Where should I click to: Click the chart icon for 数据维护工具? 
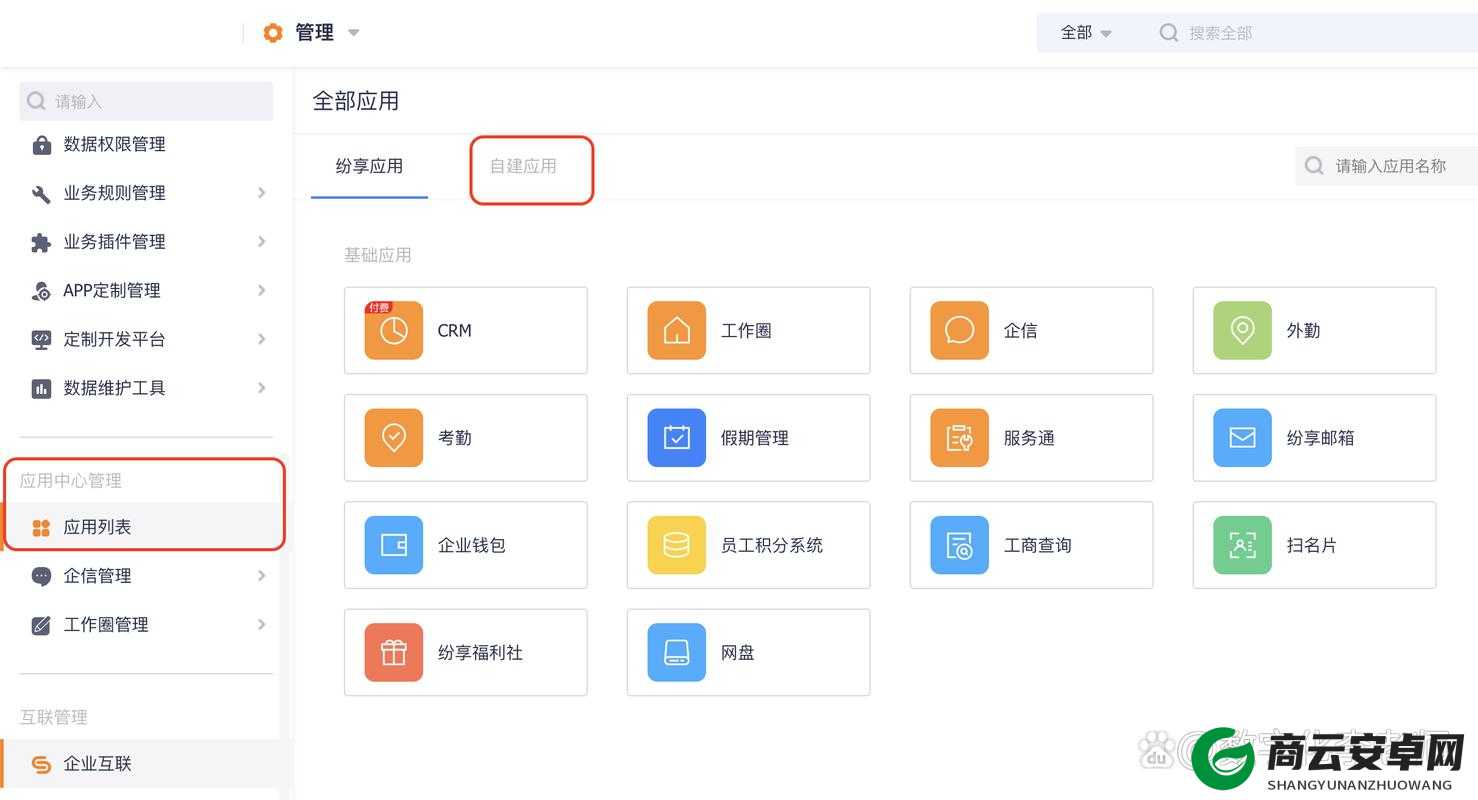pos(41,389)
